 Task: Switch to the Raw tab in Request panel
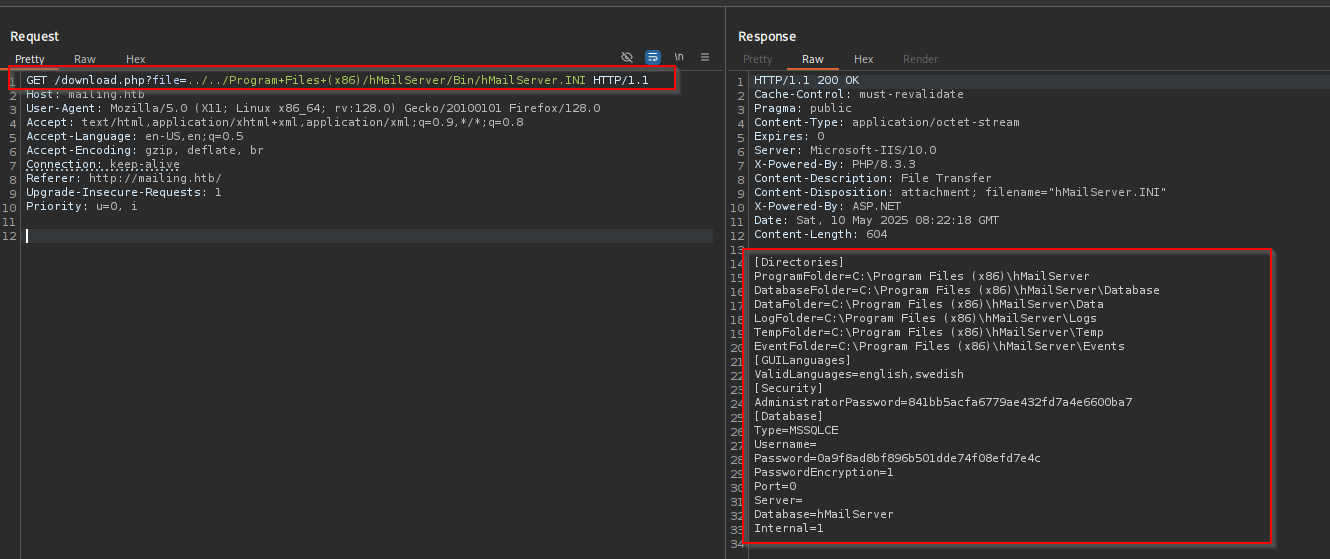point(85,59)
